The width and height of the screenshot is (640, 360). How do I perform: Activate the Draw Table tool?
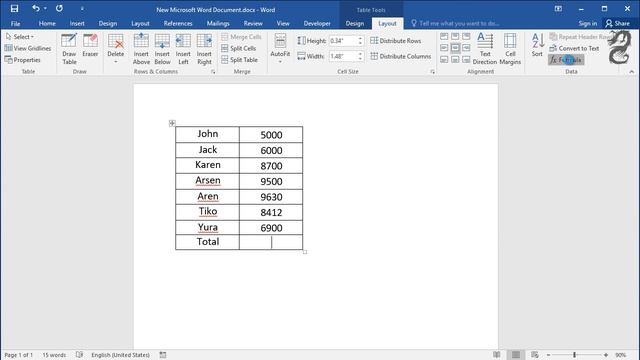point(69,49)
